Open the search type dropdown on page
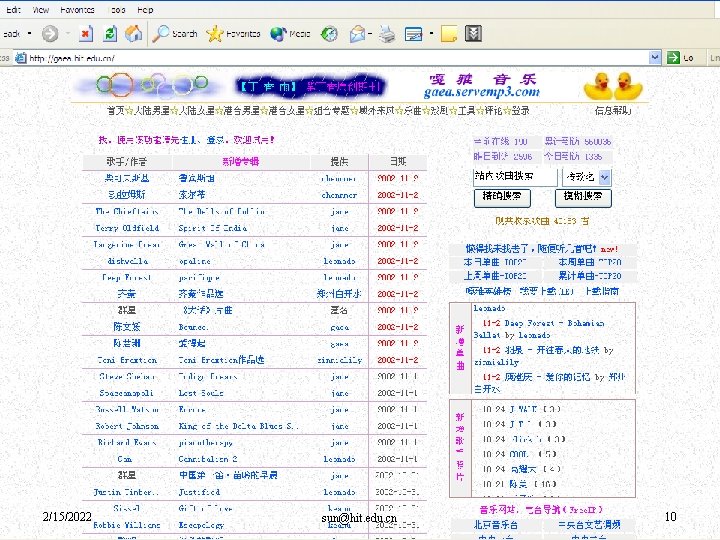The width and height of the screenshot is (720, 540). point(605,177)
